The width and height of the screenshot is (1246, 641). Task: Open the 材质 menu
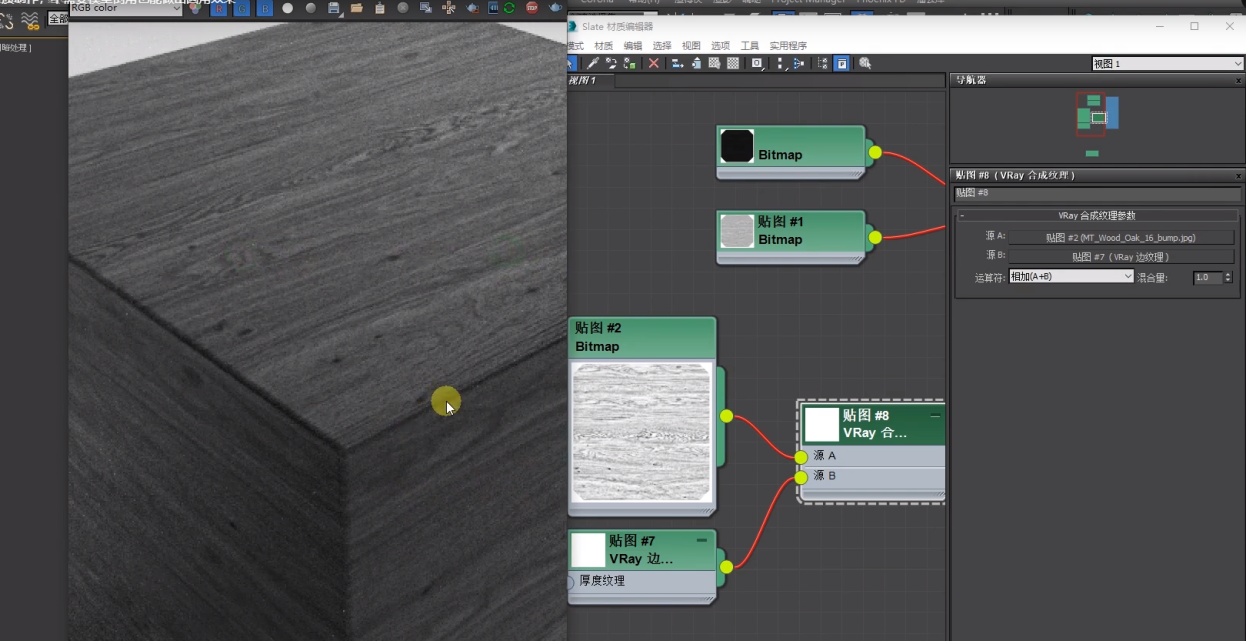(x=604, y=46)
